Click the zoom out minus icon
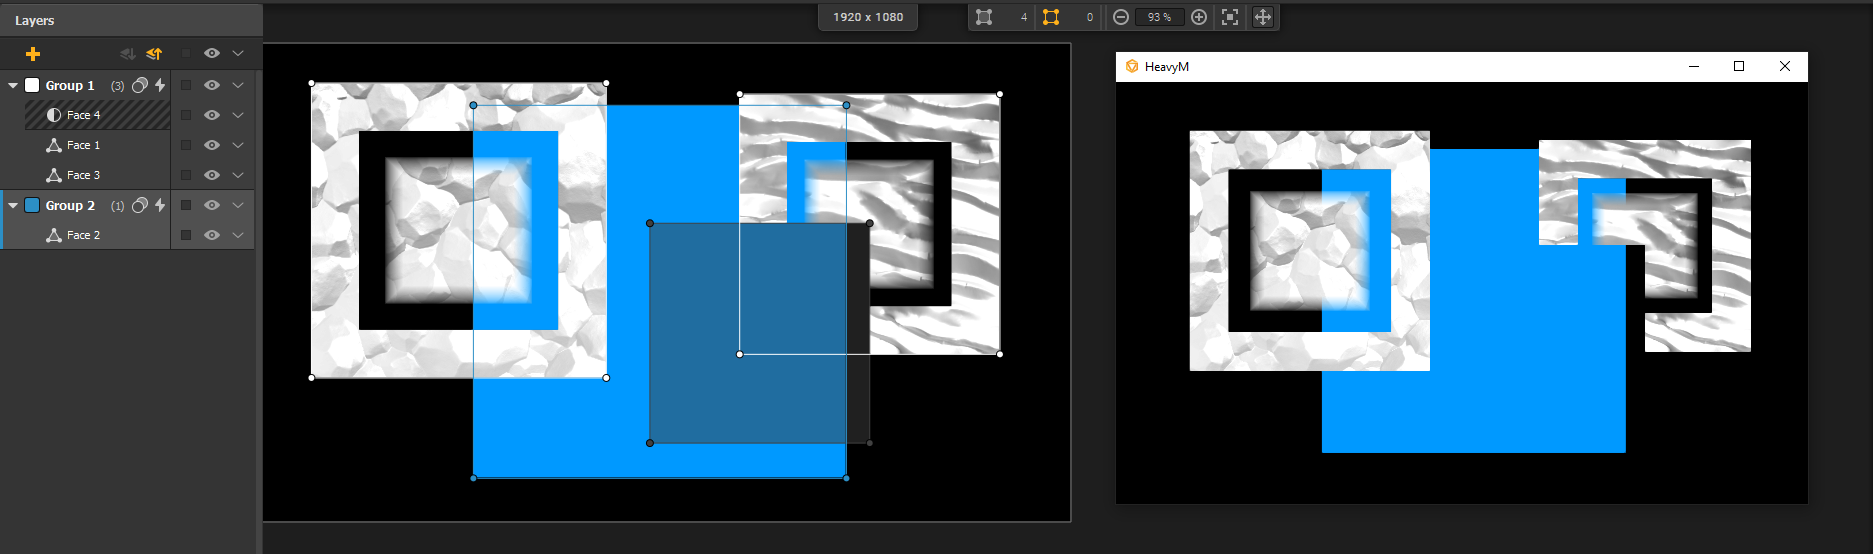Image resolution: width=1873 pixels, height=554 pixels. point(1121,17)
